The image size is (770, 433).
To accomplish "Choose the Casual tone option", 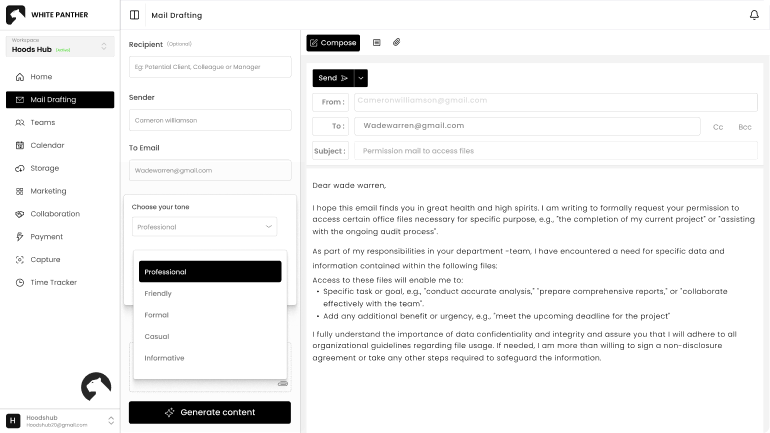I will (x=157, y=336).
